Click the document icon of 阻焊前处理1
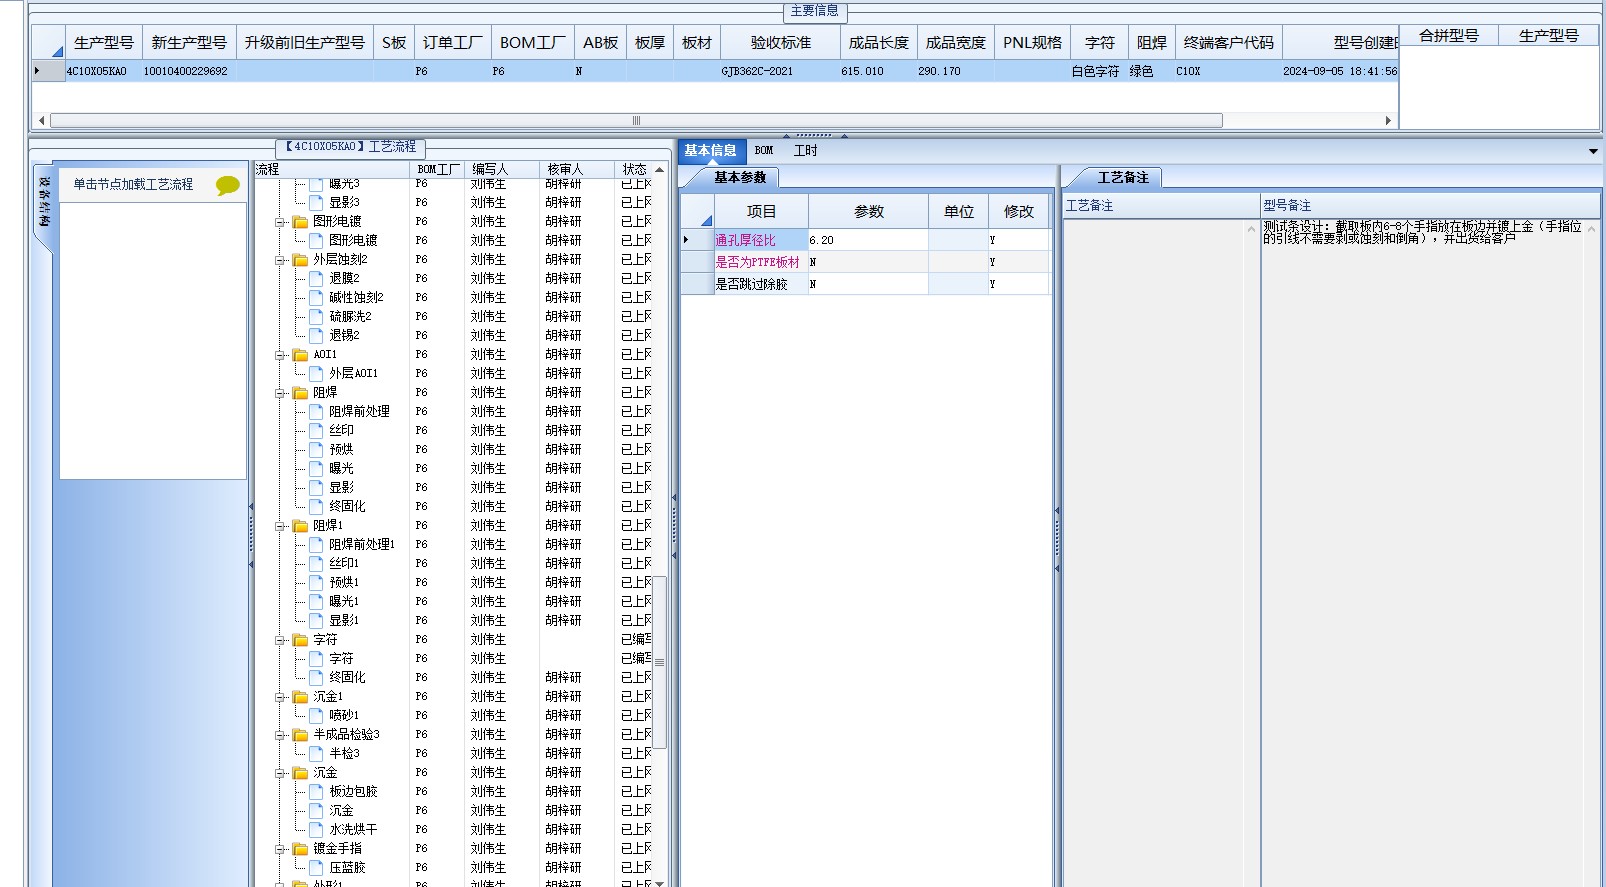Image resolution: width=1606 pixels, height=887 pixels. pos(317,545)
